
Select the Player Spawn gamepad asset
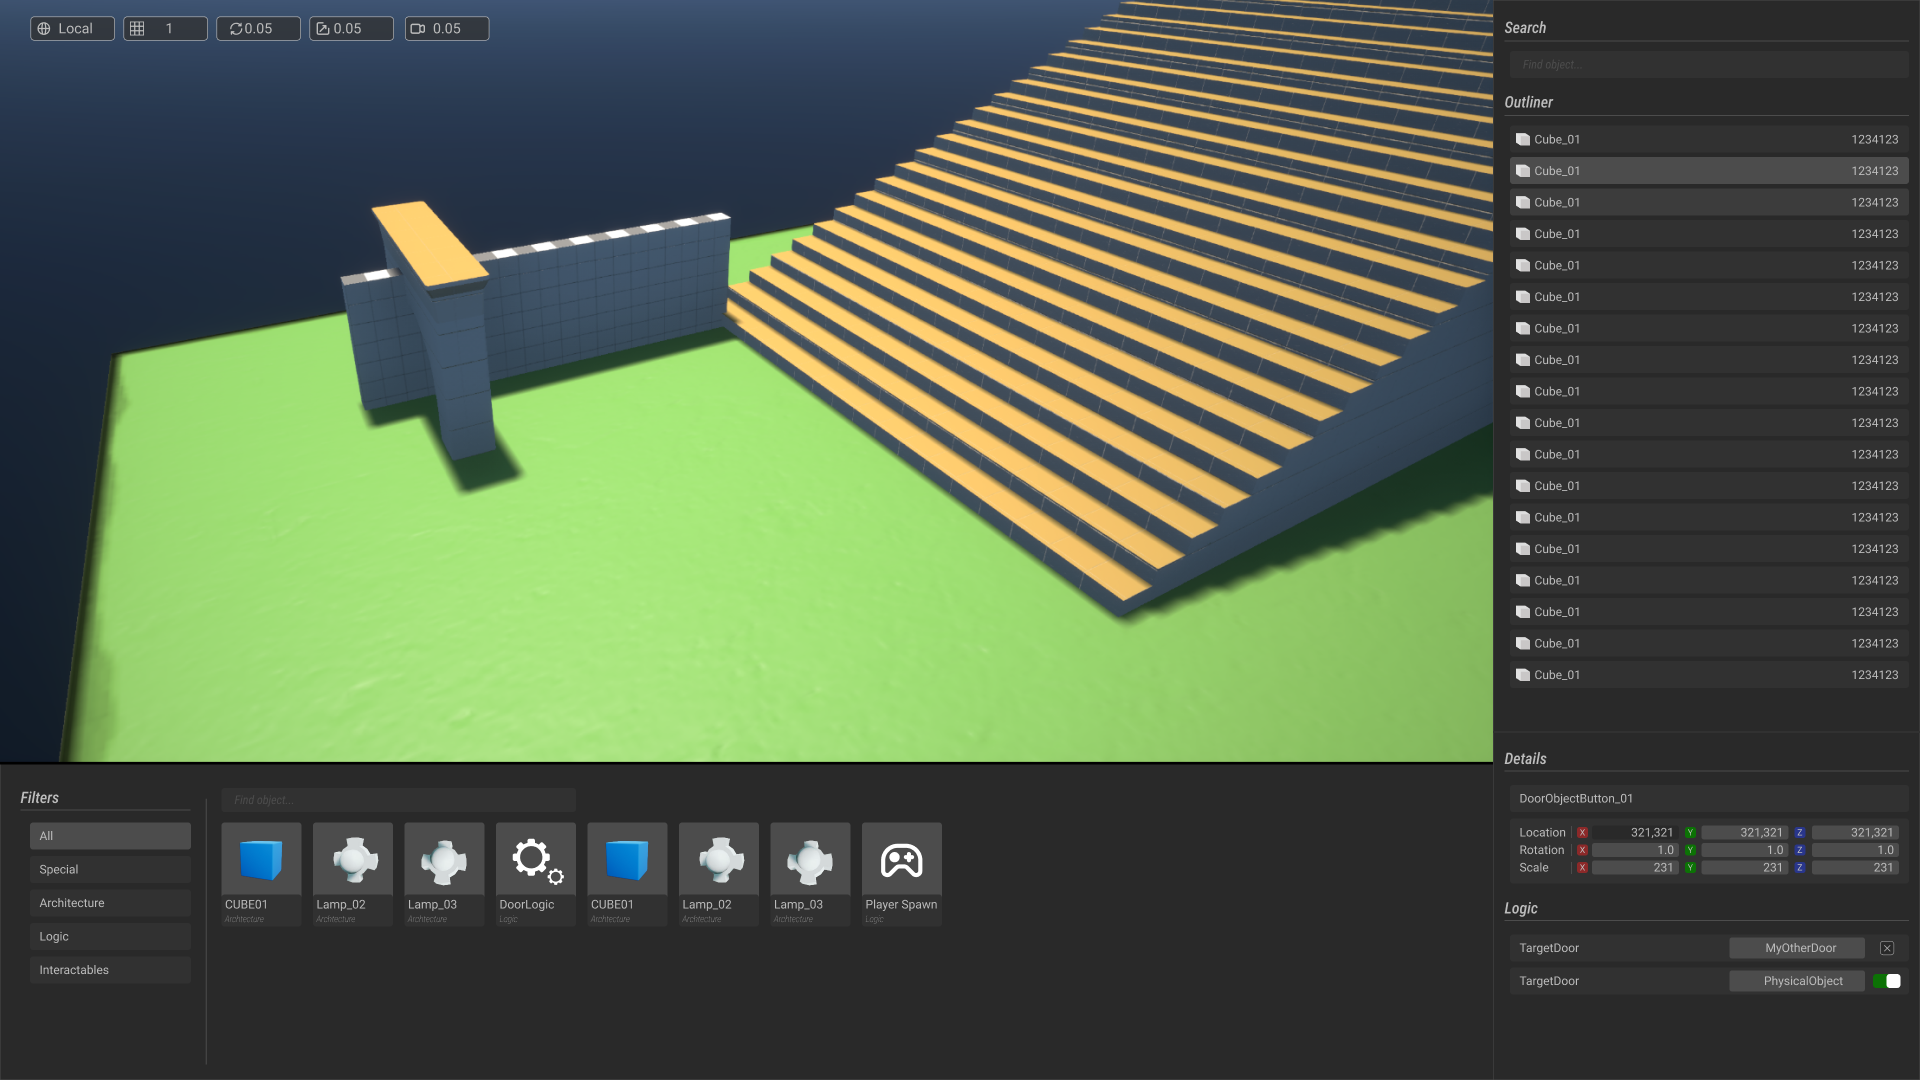pyautogui.click(x=901, y=860)
